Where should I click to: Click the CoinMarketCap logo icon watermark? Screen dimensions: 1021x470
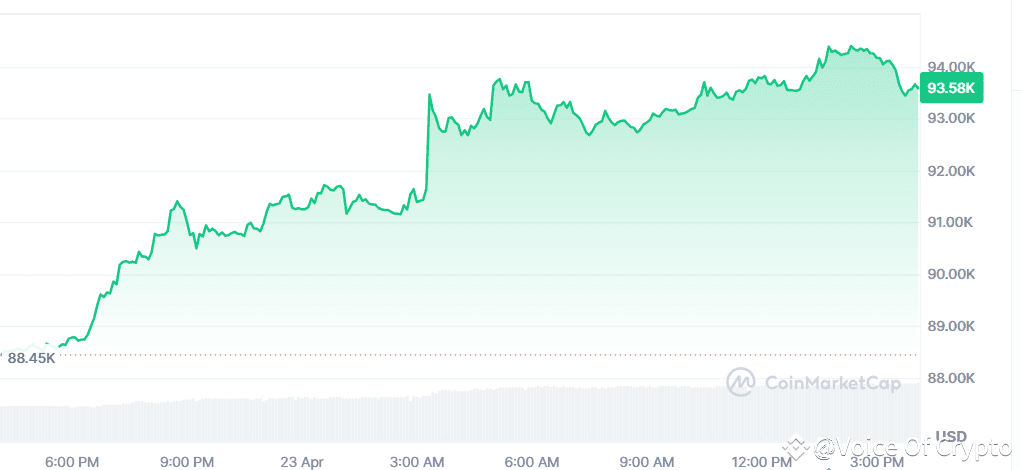pos(740,382)
